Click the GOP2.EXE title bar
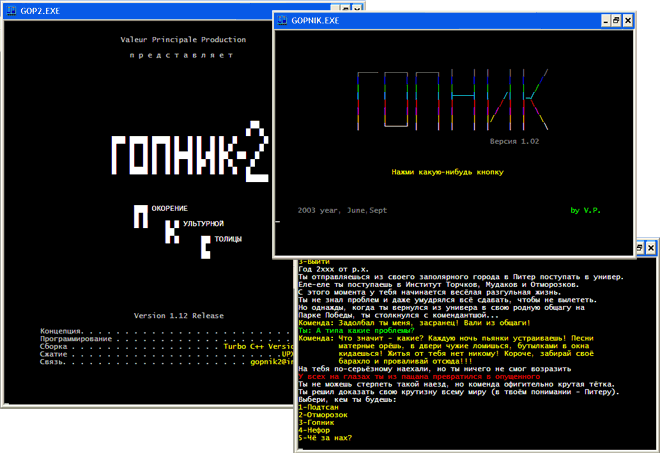Image resolution: width=660 pixels, height=453 pixels. pos(168,11)
